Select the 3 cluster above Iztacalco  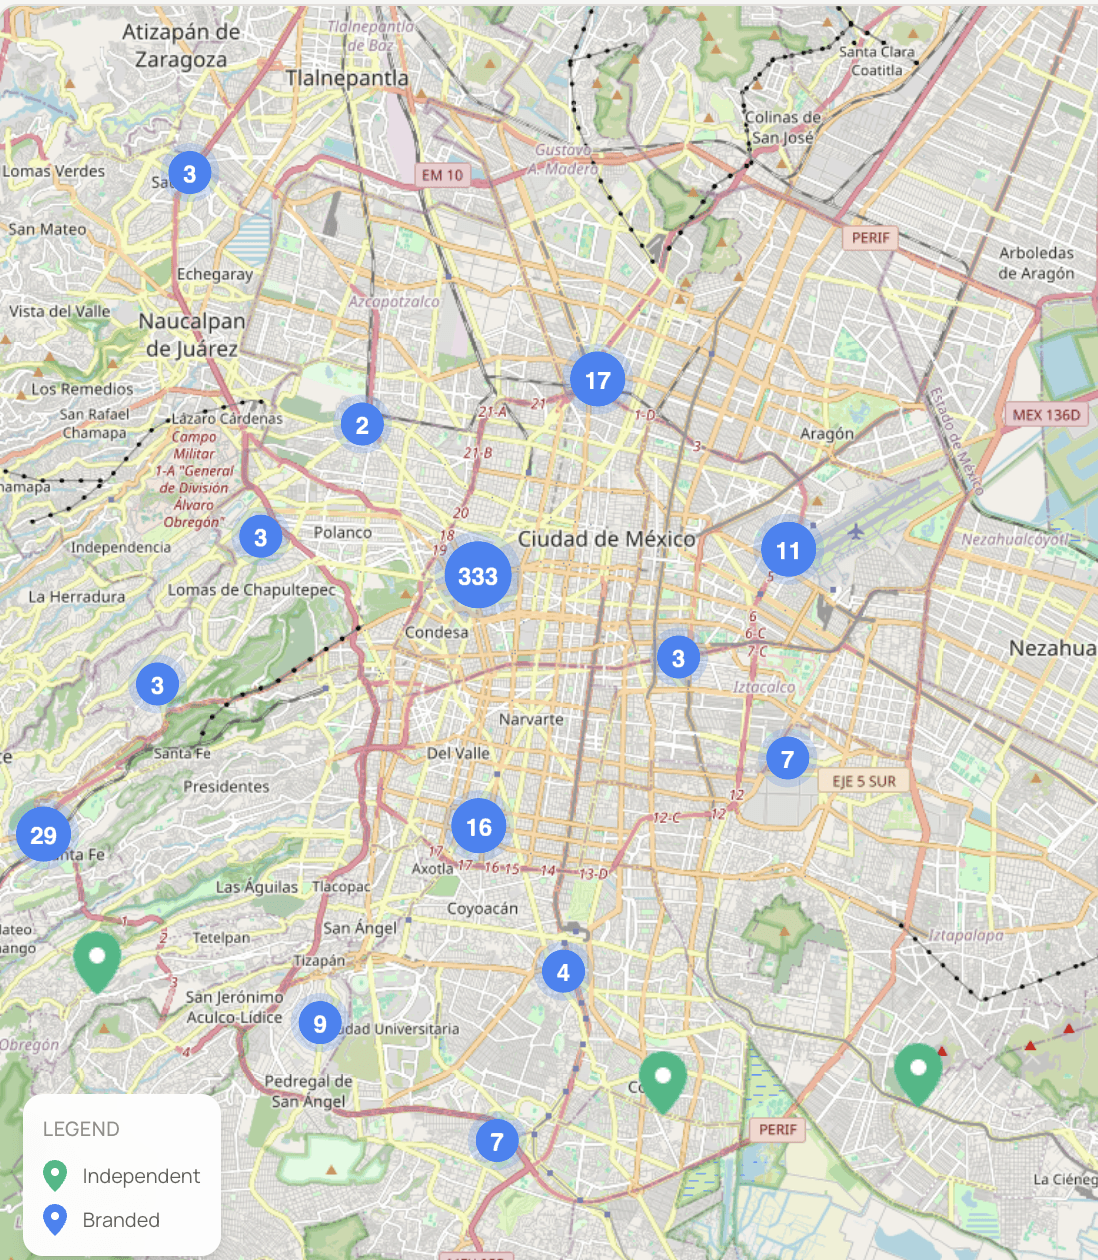tap(678, 657)
